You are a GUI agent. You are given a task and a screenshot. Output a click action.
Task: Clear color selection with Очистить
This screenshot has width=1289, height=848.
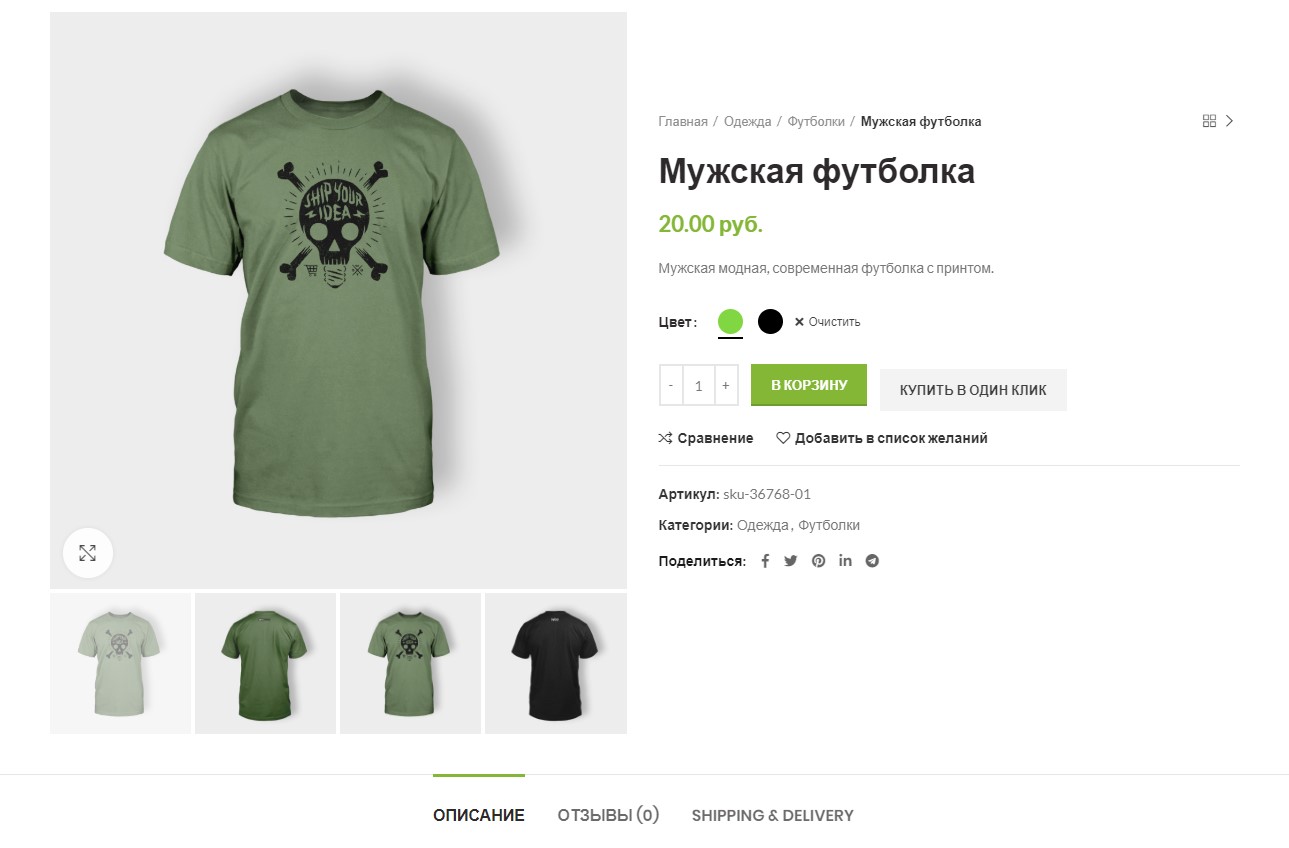tap(827, 322)
